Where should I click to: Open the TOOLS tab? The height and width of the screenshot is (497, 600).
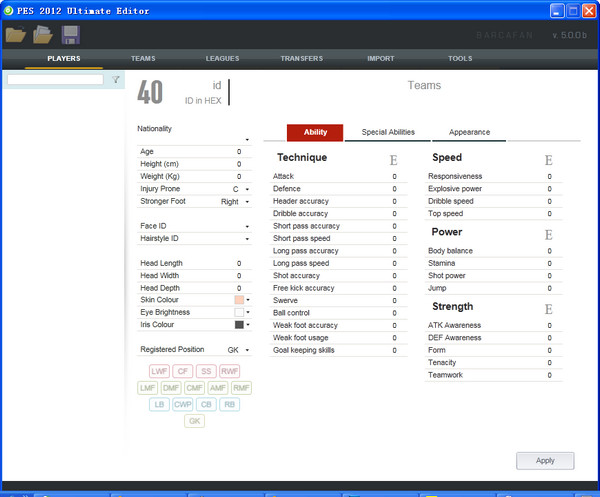[460, 59]
